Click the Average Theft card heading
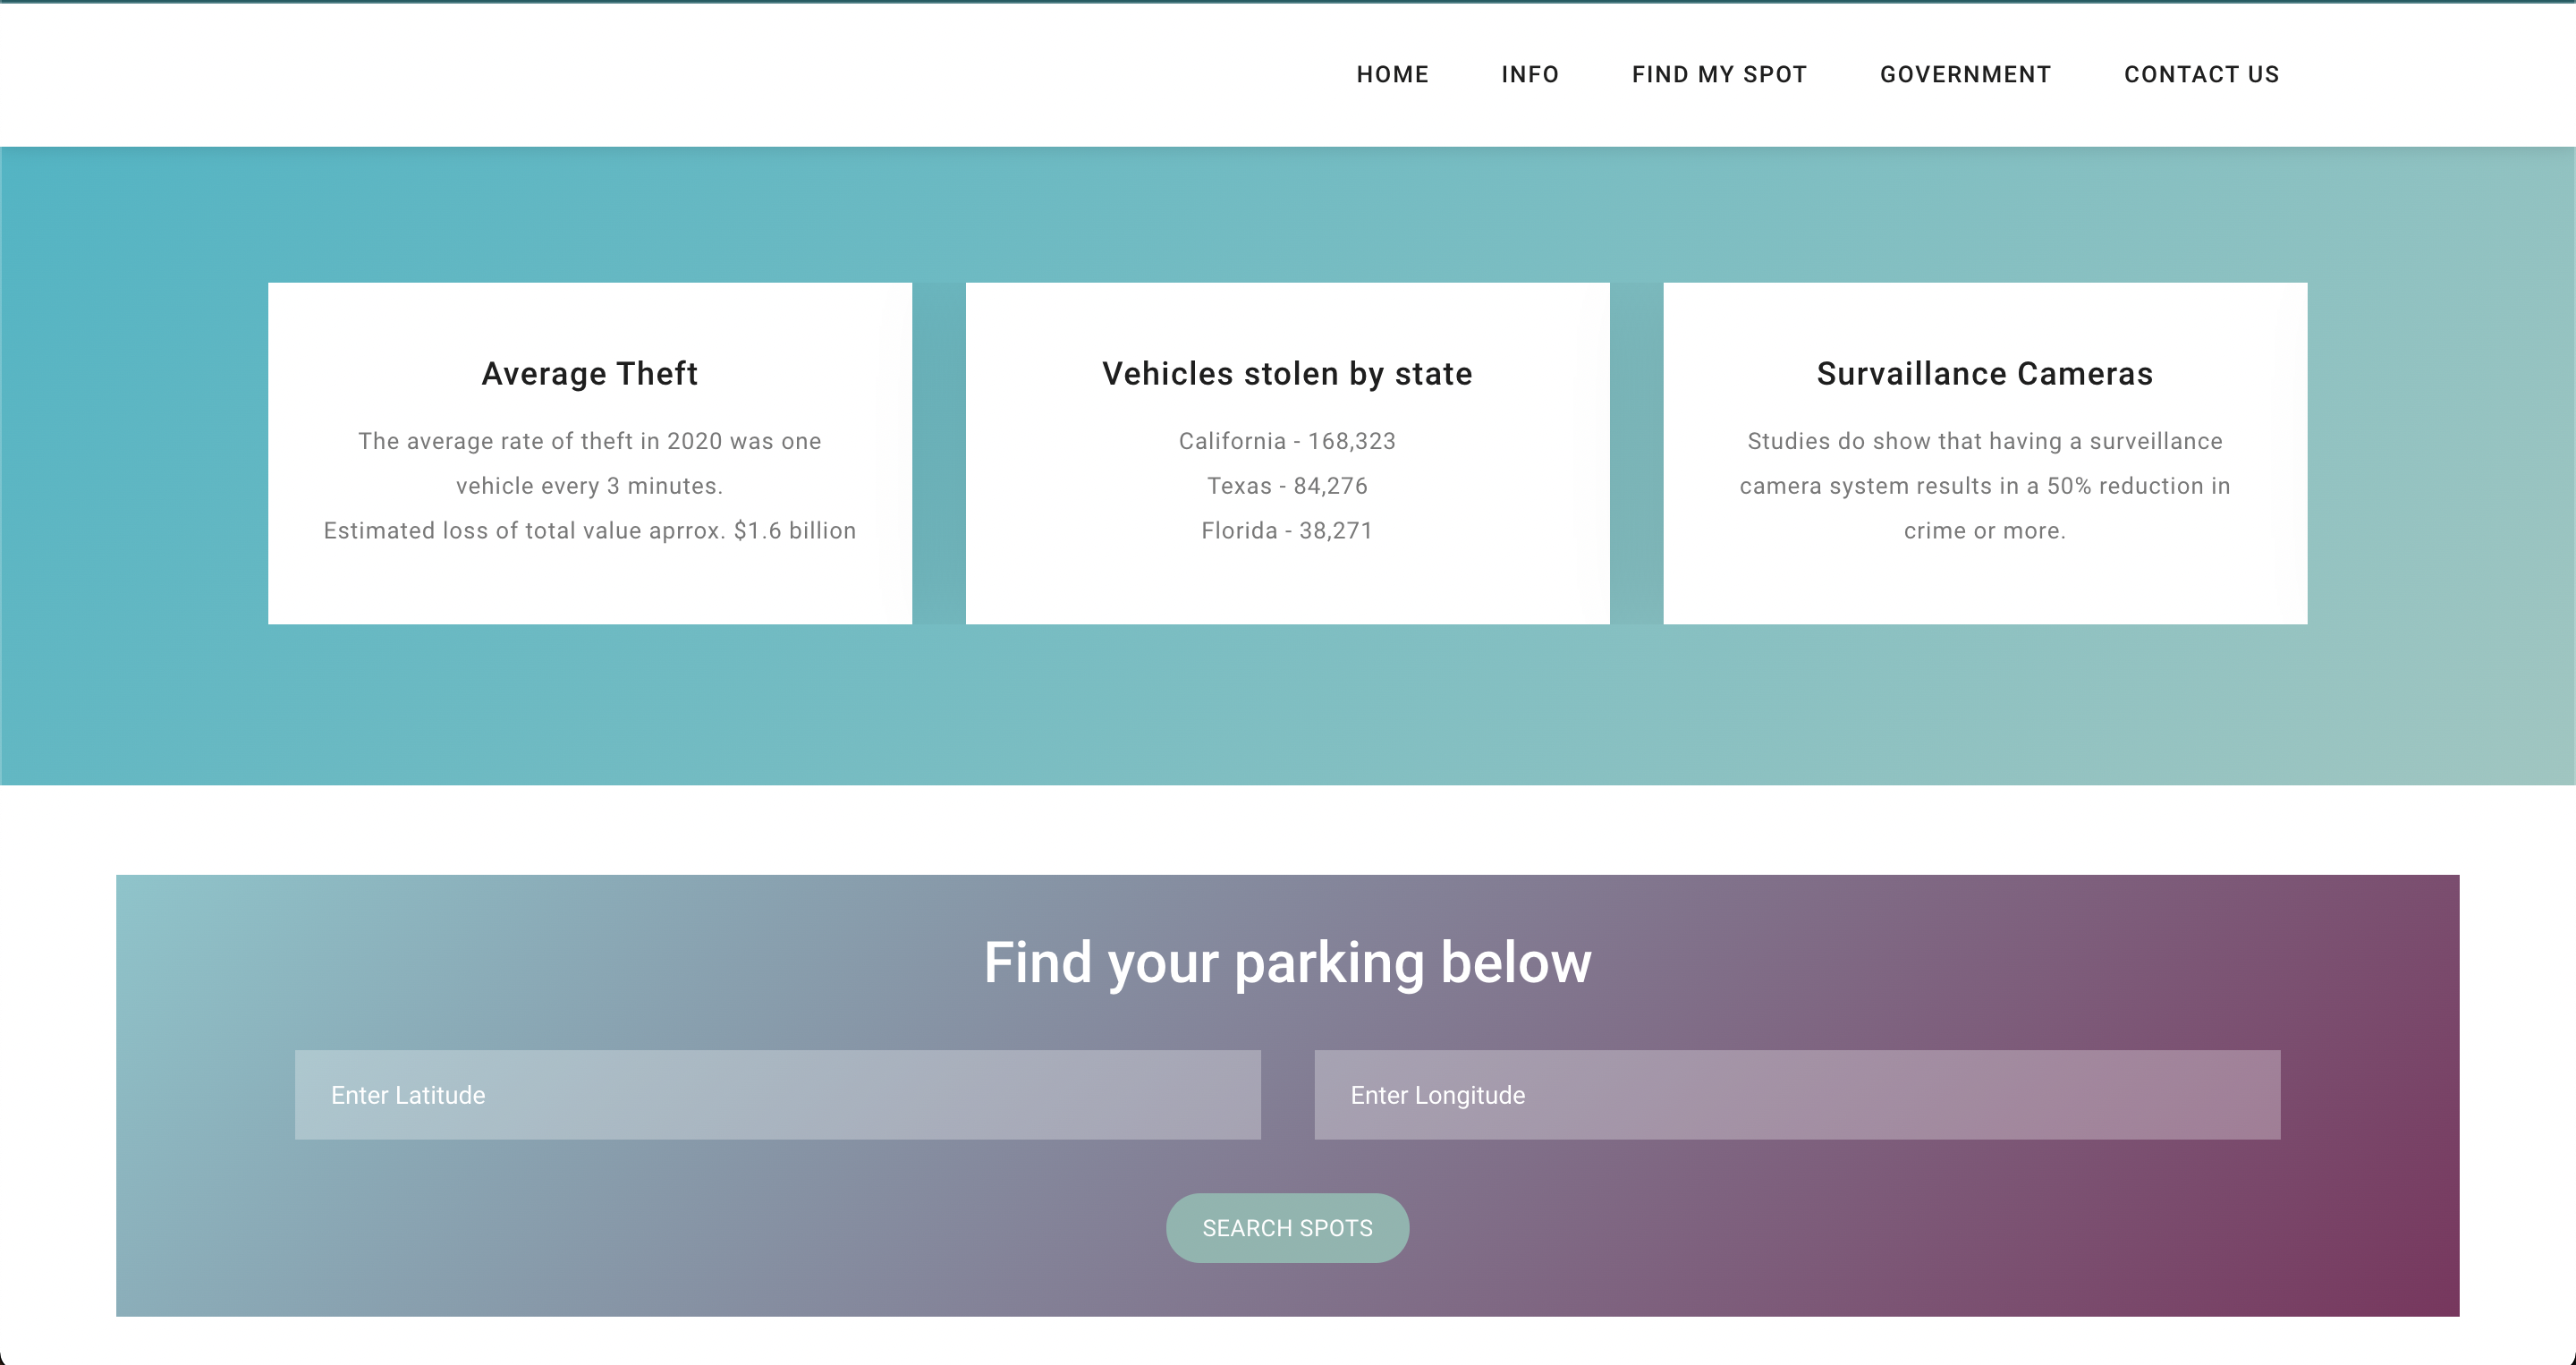The height and width of the screenshot is (1365, 2576). click(589, 373)
